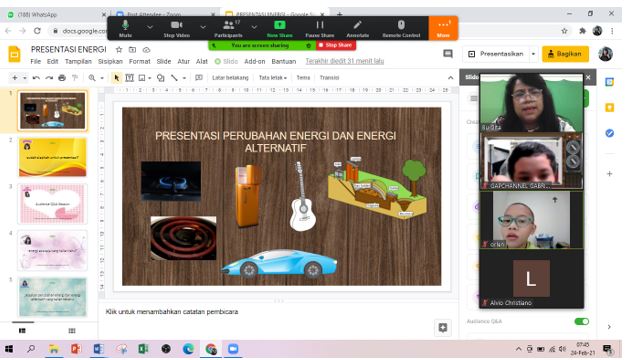Click the Transisi button

[329, 78]
